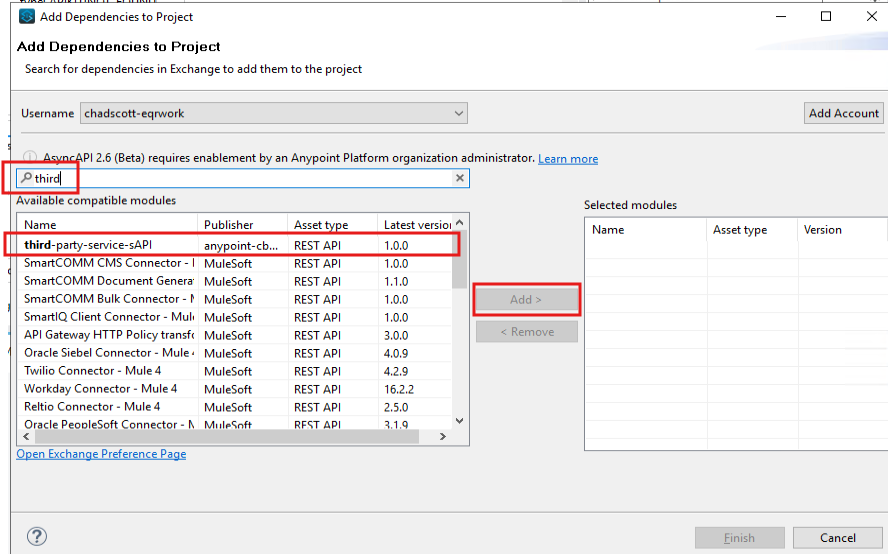Click the Add Account button

(x=843, y=113)
